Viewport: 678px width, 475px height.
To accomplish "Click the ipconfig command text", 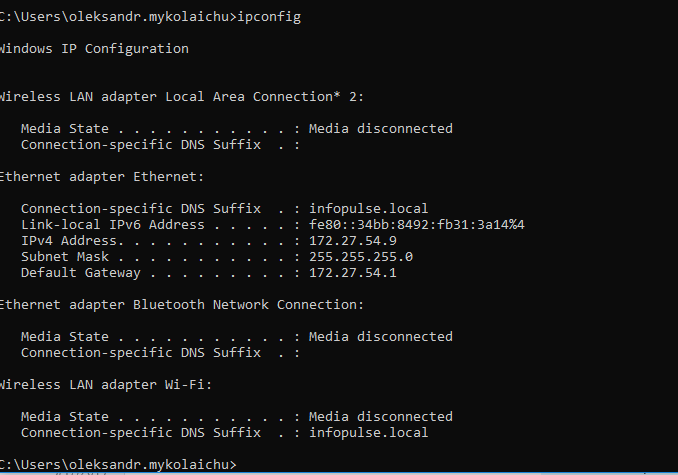I will [268, 17].
